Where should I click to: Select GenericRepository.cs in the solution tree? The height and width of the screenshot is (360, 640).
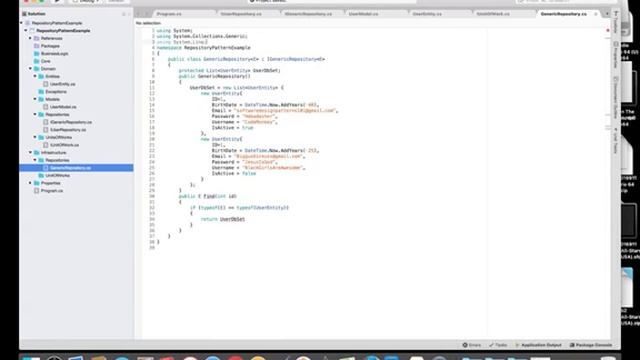pos(76,168)
